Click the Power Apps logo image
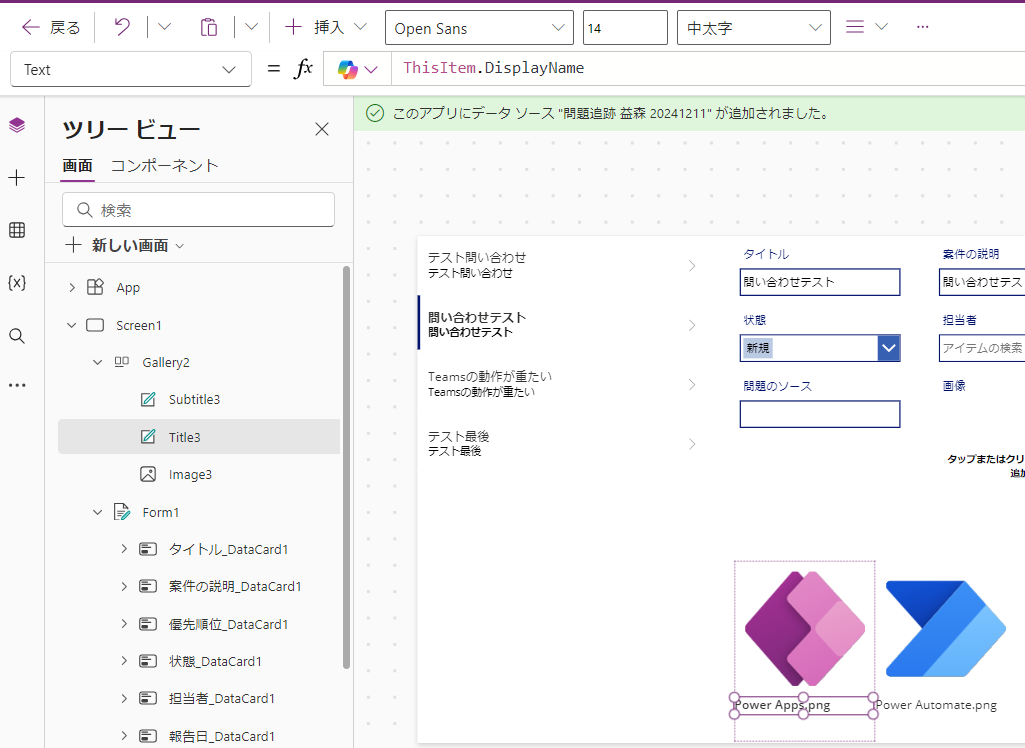This screenshot has height=748, width=1025. pos(805,628)
